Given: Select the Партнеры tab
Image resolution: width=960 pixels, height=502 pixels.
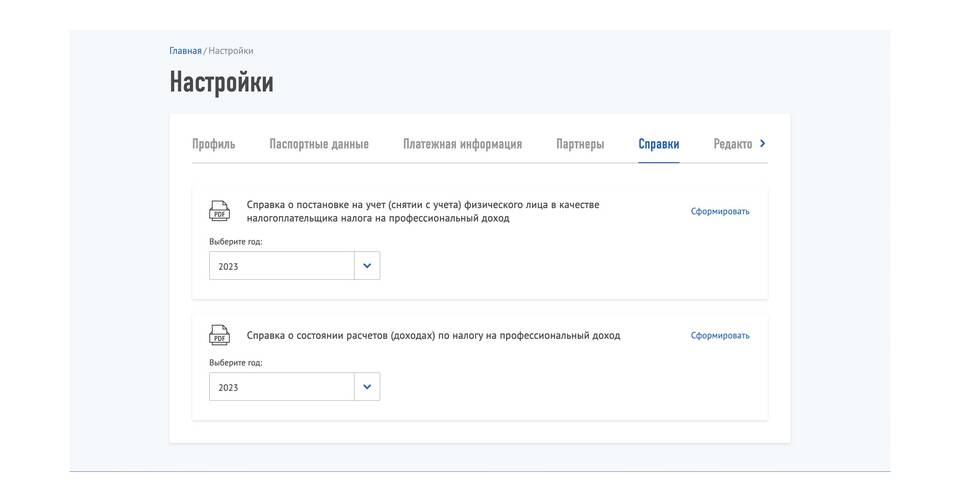Looking at the screenshot, I should coord(580,144).
